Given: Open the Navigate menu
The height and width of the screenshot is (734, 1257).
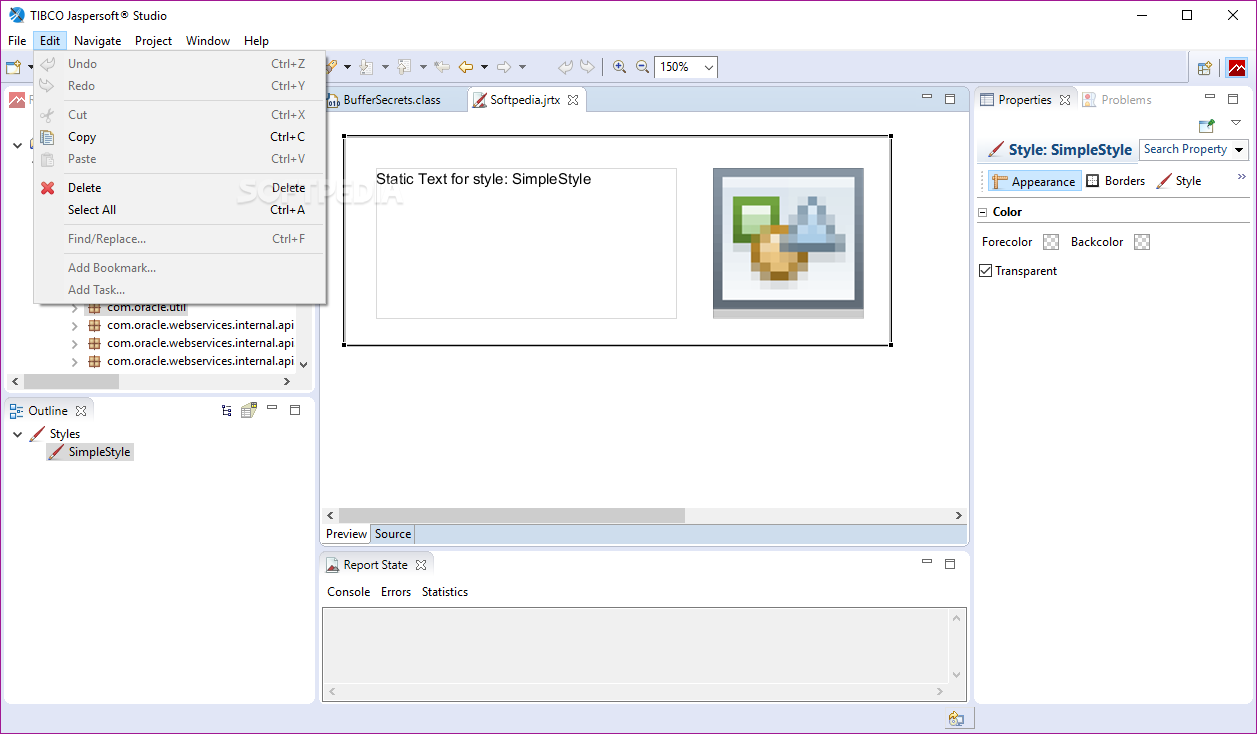Looking at the screenshot, I should click(x=97, y=41).
